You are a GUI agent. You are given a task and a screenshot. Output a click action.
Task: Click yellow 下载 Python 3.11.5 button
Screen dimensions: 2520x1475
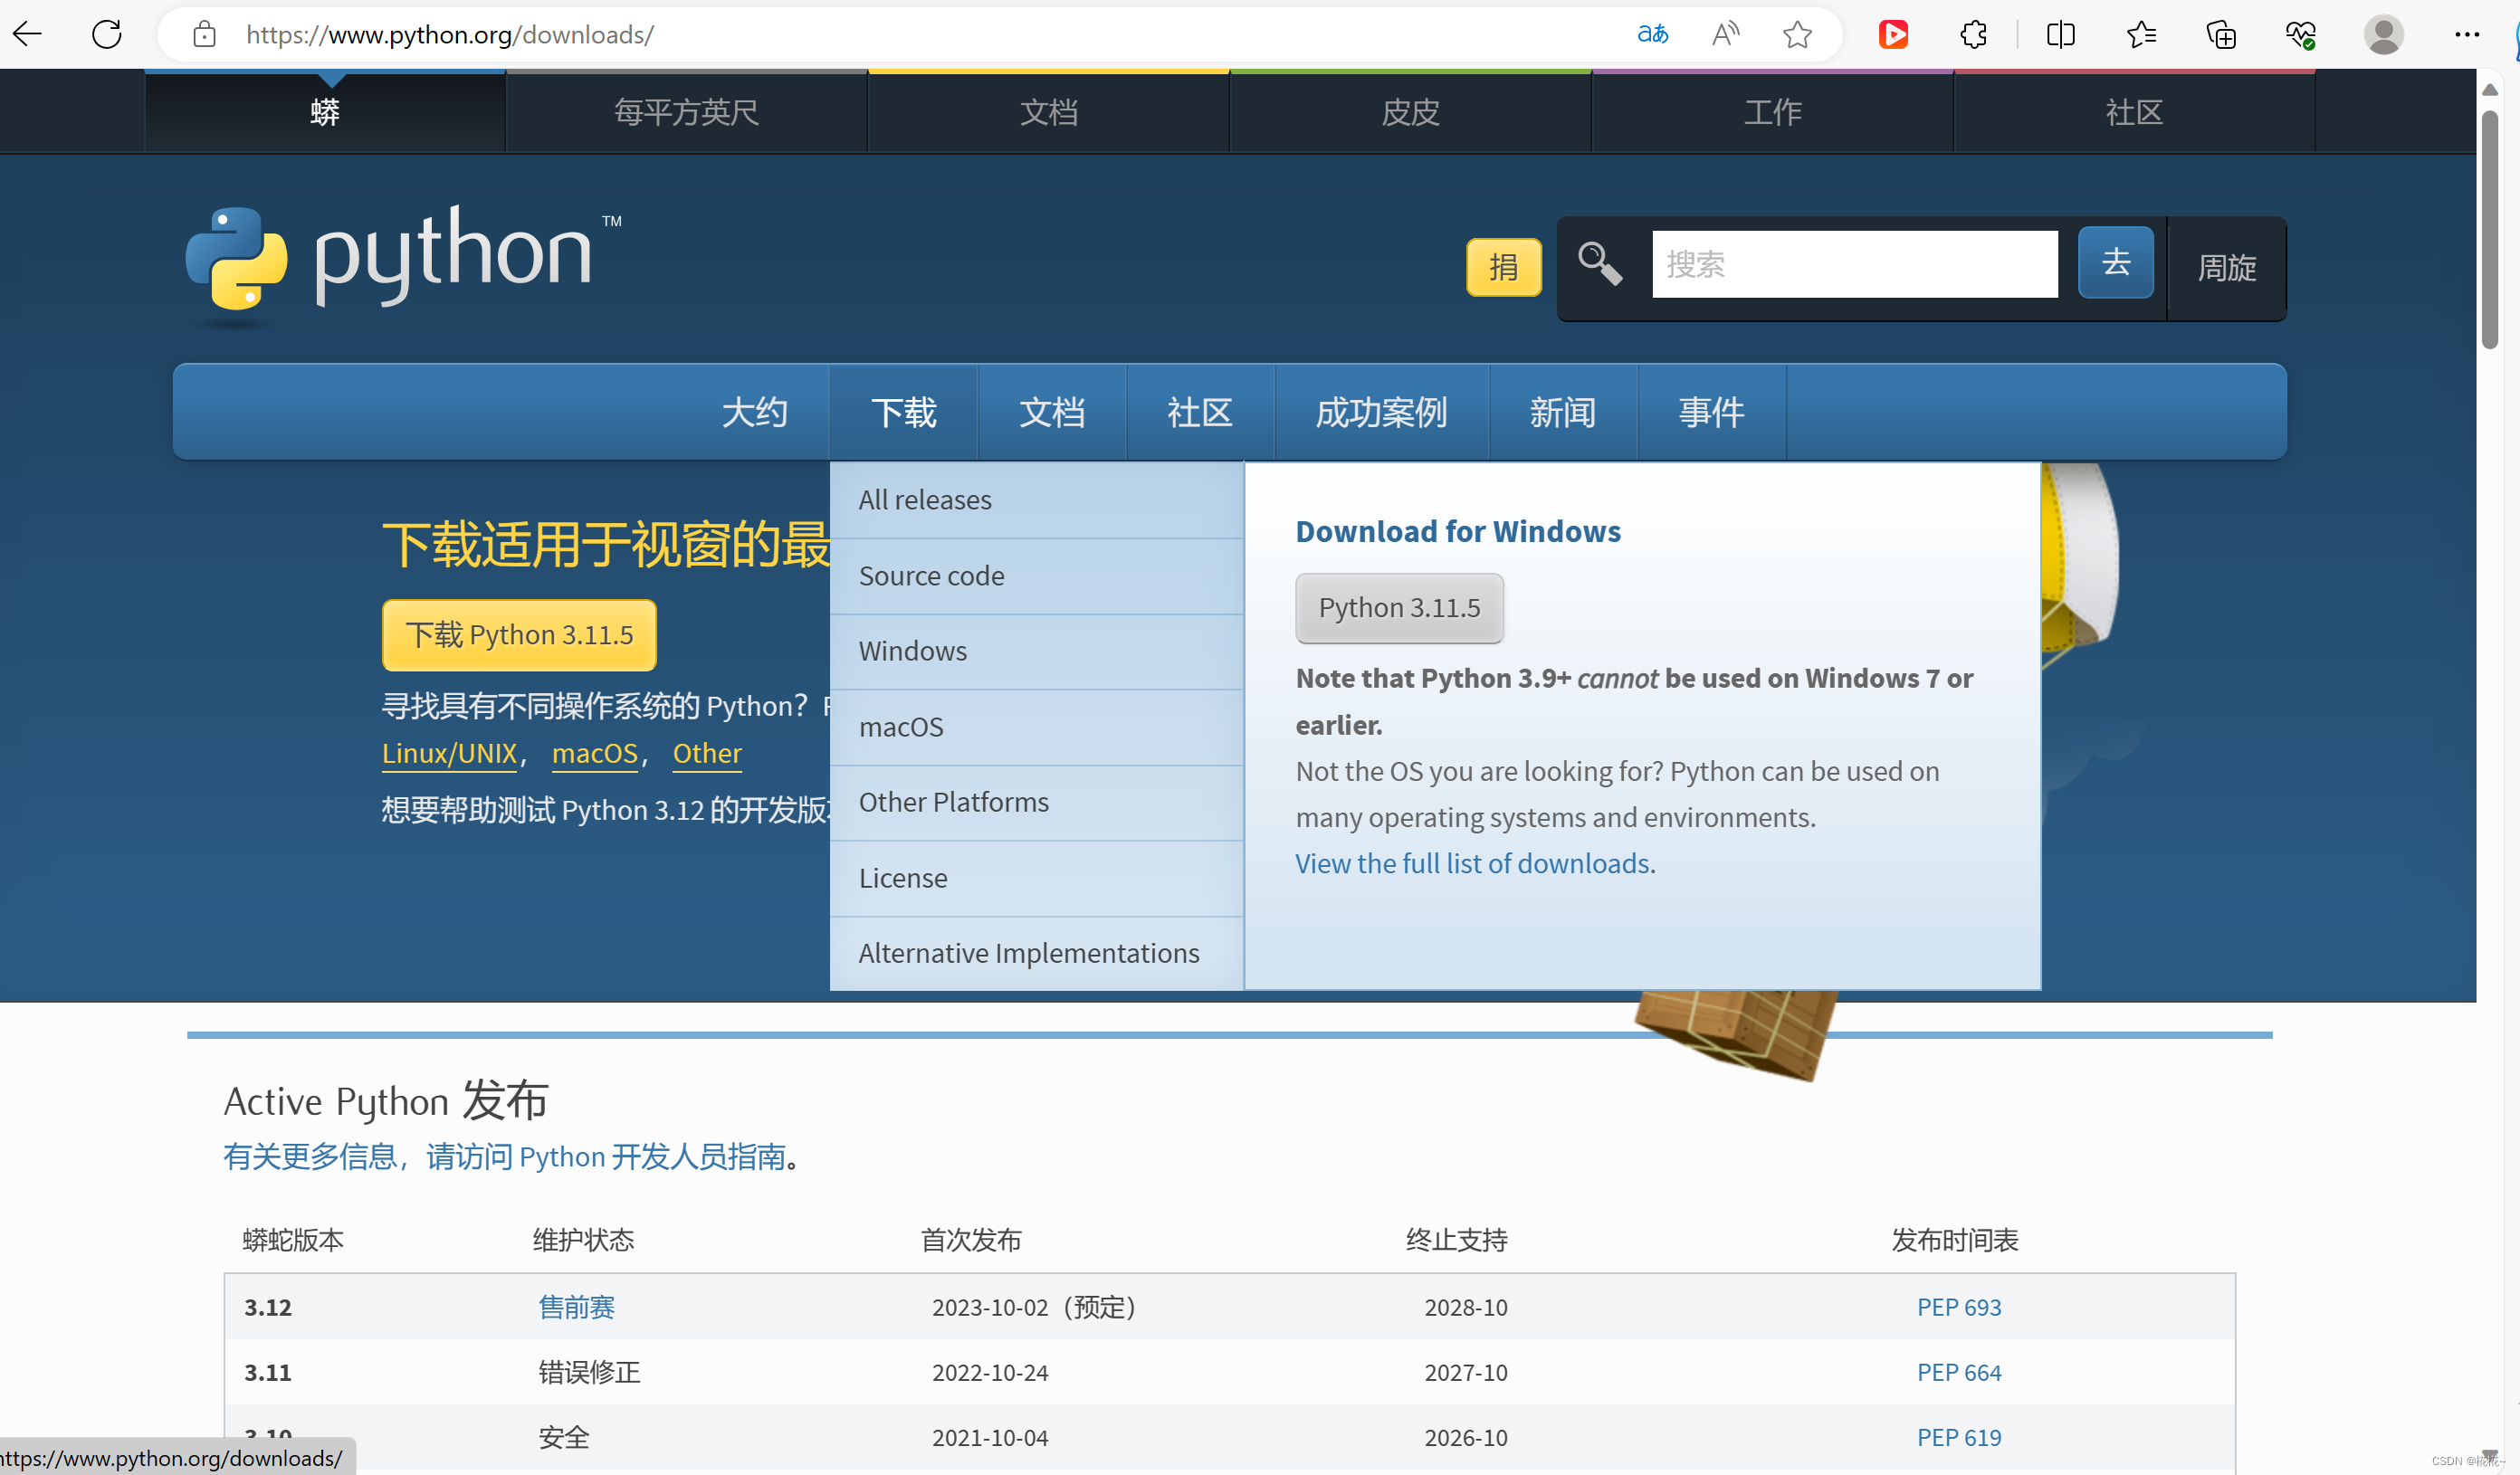[519, 635]
